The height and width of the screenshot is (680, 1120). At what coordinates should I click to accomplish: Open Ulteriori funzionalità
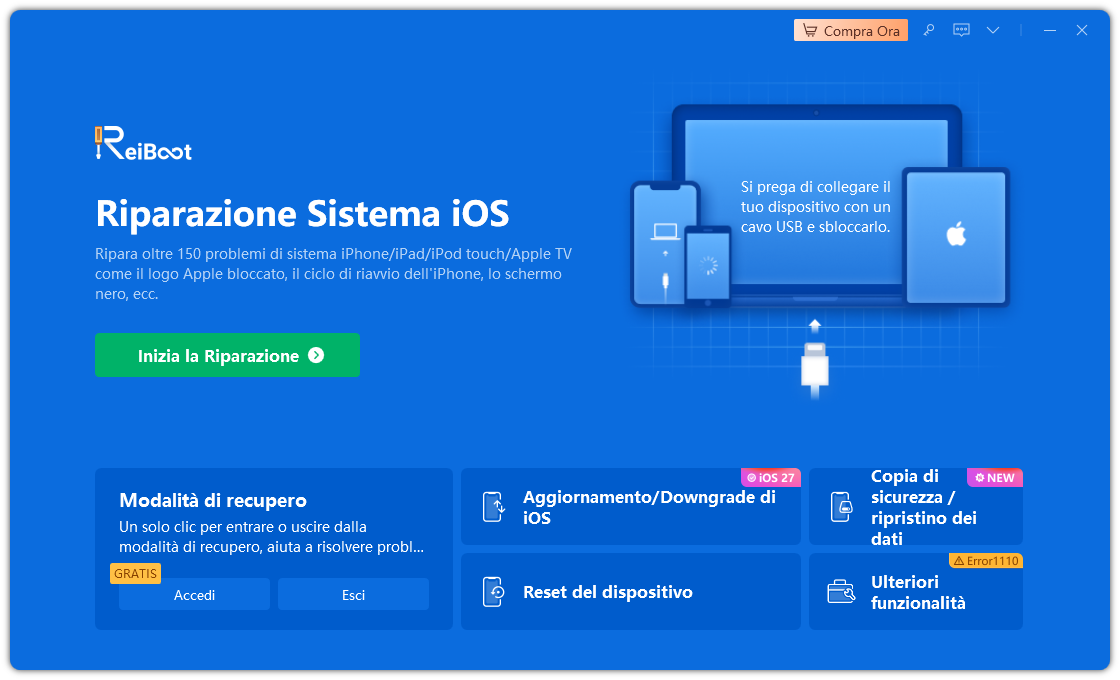916,591
